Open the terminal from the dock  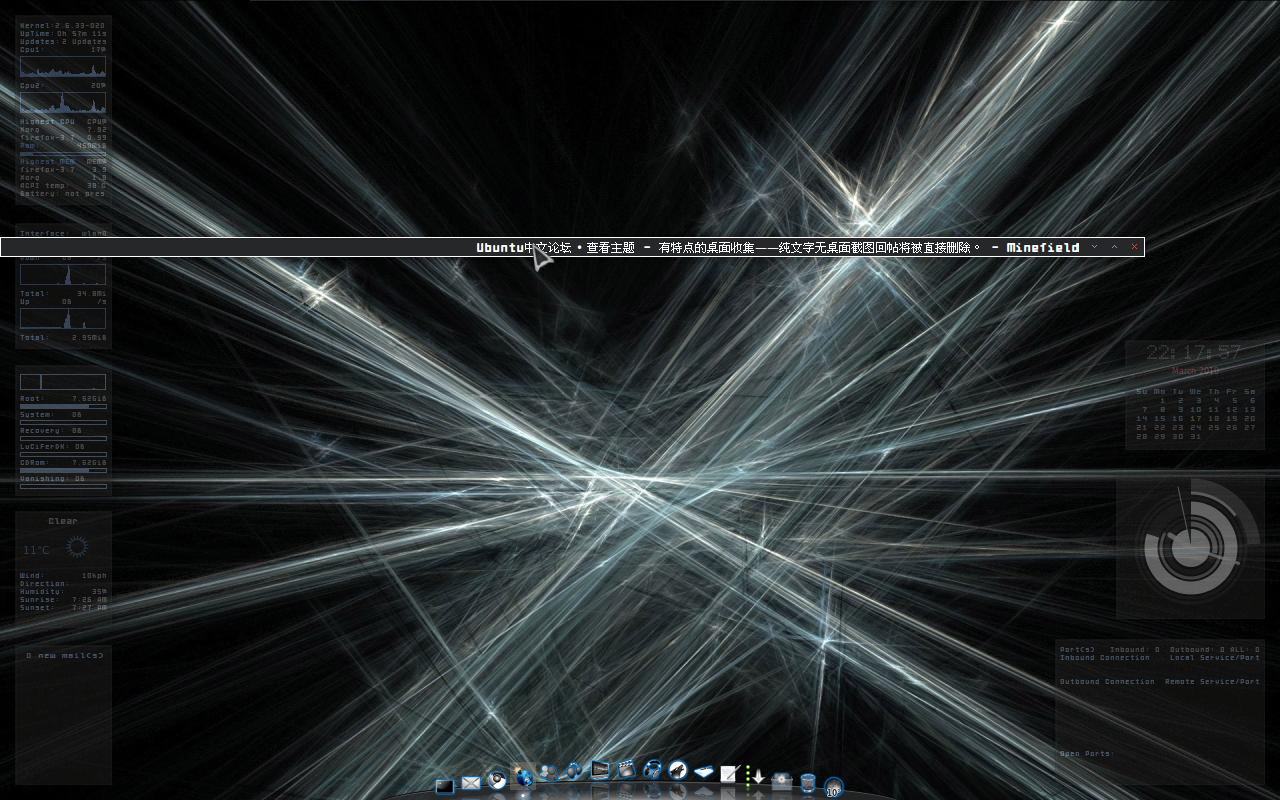445,786
